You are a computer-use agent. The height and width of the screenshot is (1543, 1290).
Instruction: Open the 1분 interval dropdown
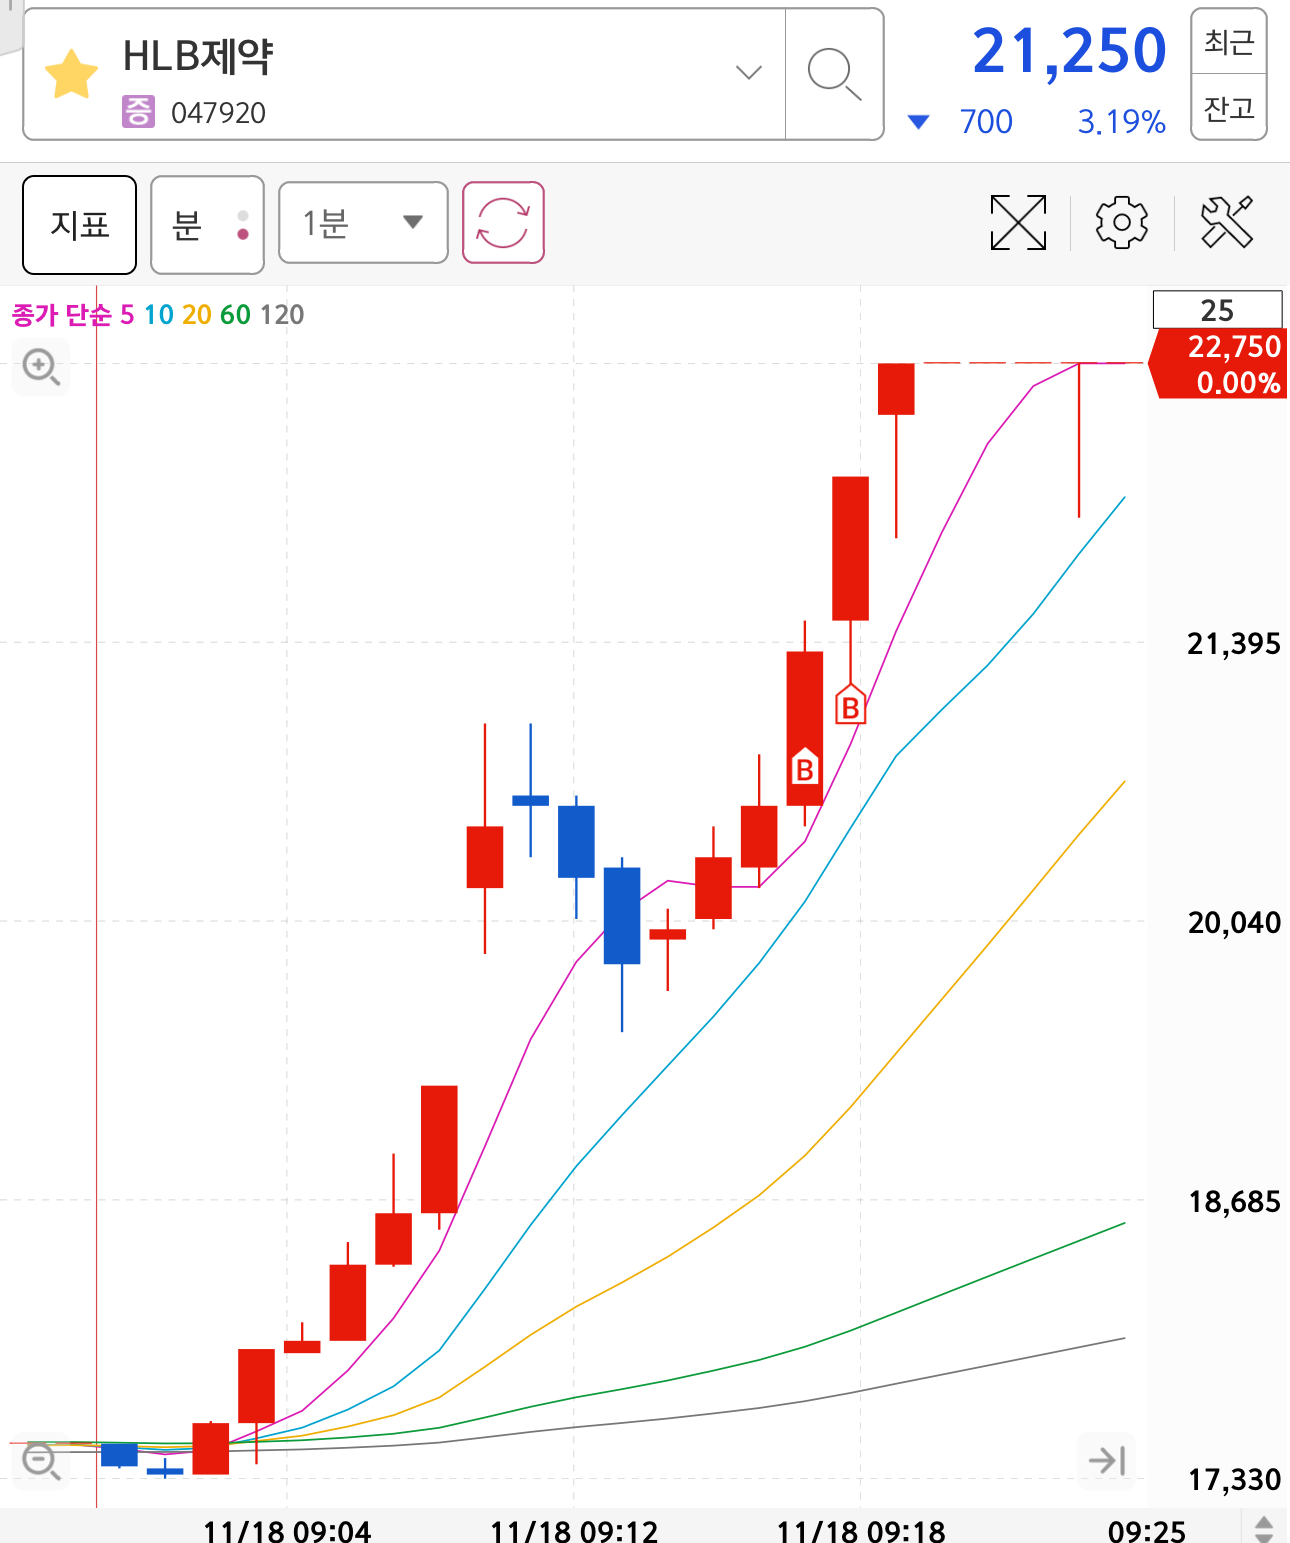[x=363, y=222]
